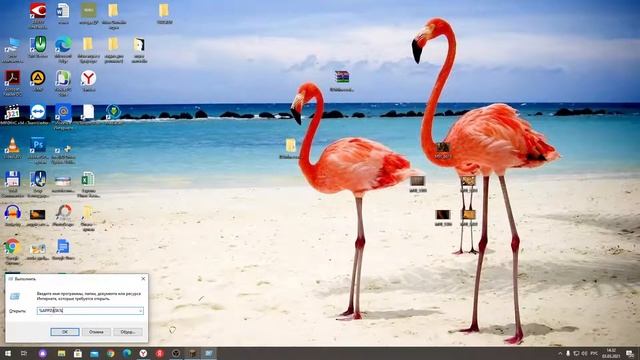The width and height of the screenshot is (640, 360).
Task: Select the folder icon beside left flamingo
Action: pyautogui.click(x=291, y=149)
